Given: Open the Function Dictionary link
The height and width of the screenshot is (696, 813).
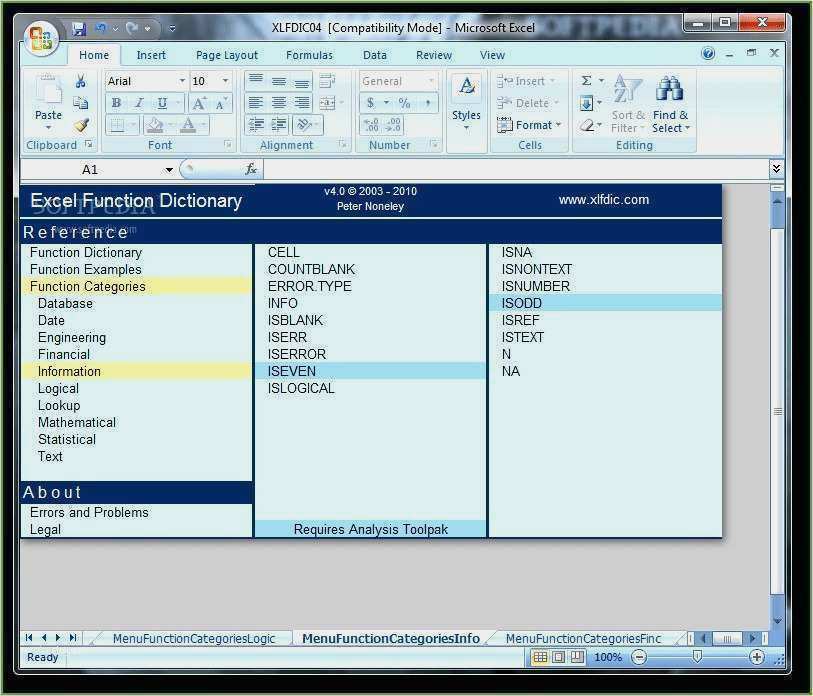Looking at the screenshot, I should 86,253.
